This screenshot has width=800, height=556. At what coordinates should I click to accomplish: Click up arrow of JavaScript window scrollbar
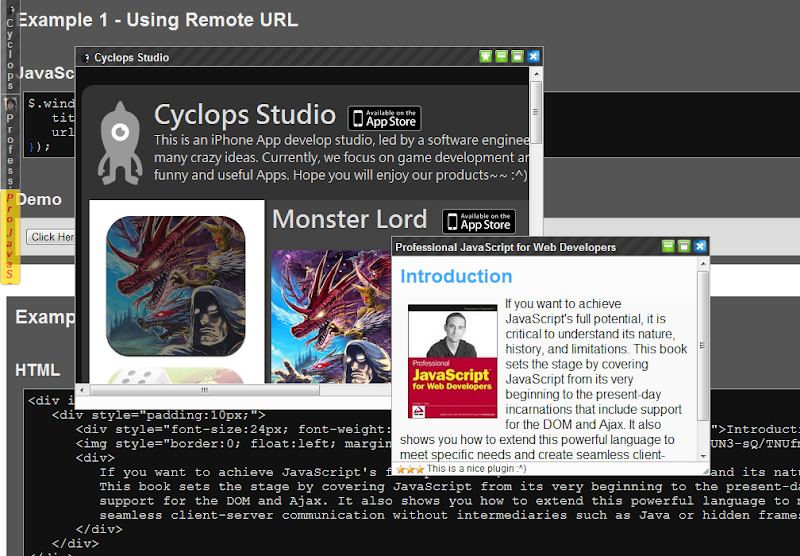click(703, 264)
